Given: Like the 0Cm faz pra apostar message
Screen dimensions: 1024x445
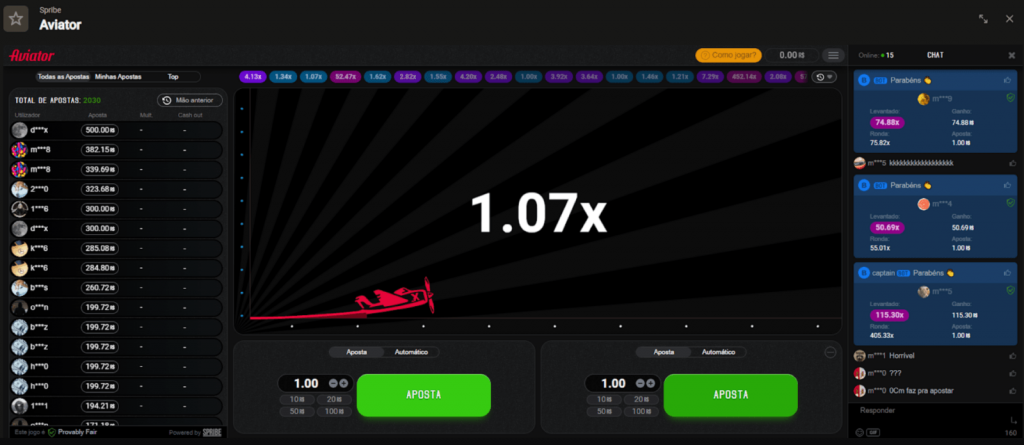Looking at the screenshot, I should [1012, 391].
